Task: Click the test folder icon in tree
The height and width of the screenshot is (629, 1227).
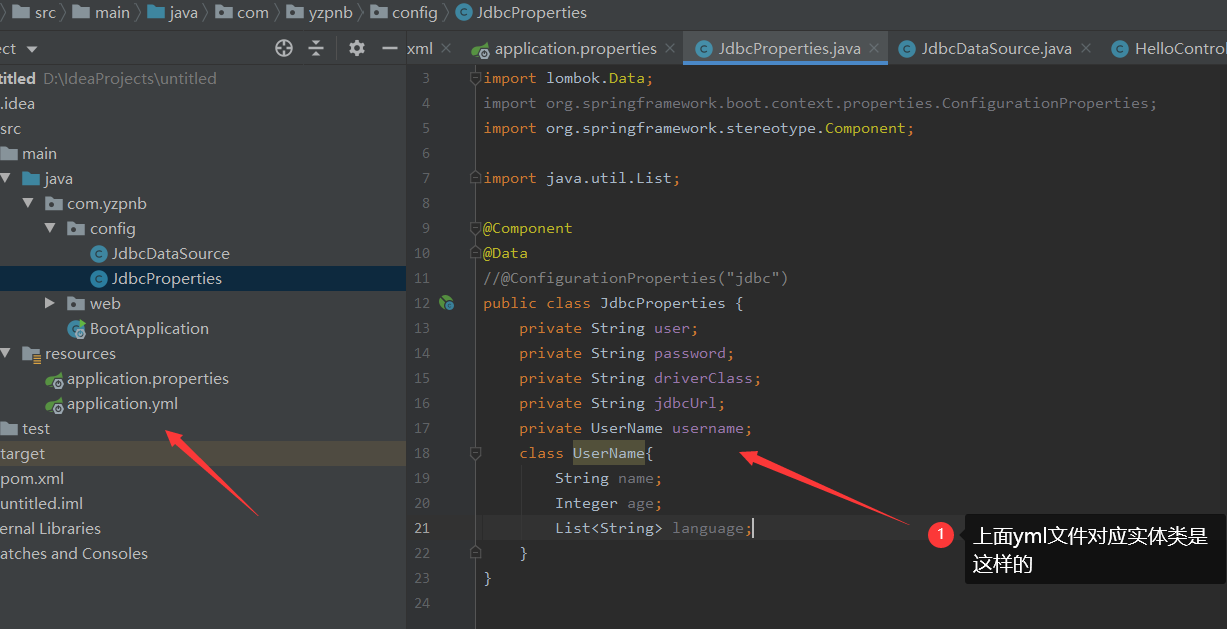Action: pos(9,429)
